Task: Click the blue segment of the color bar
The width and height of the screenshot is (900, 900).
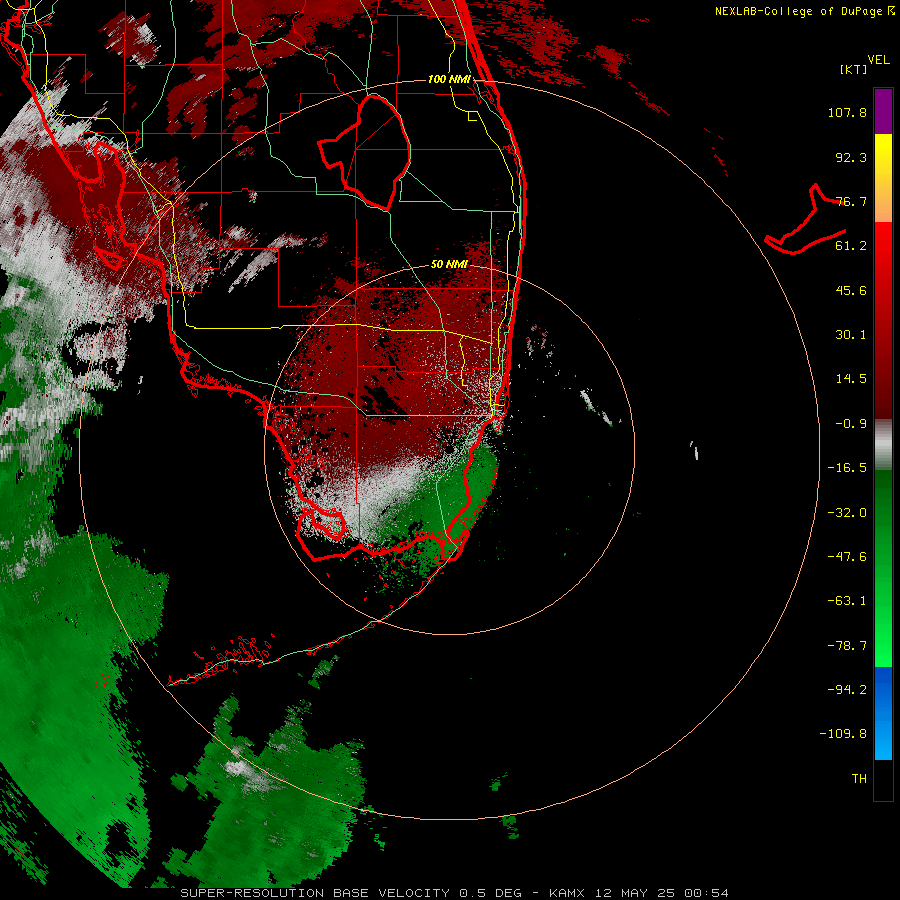Action: 883,713
